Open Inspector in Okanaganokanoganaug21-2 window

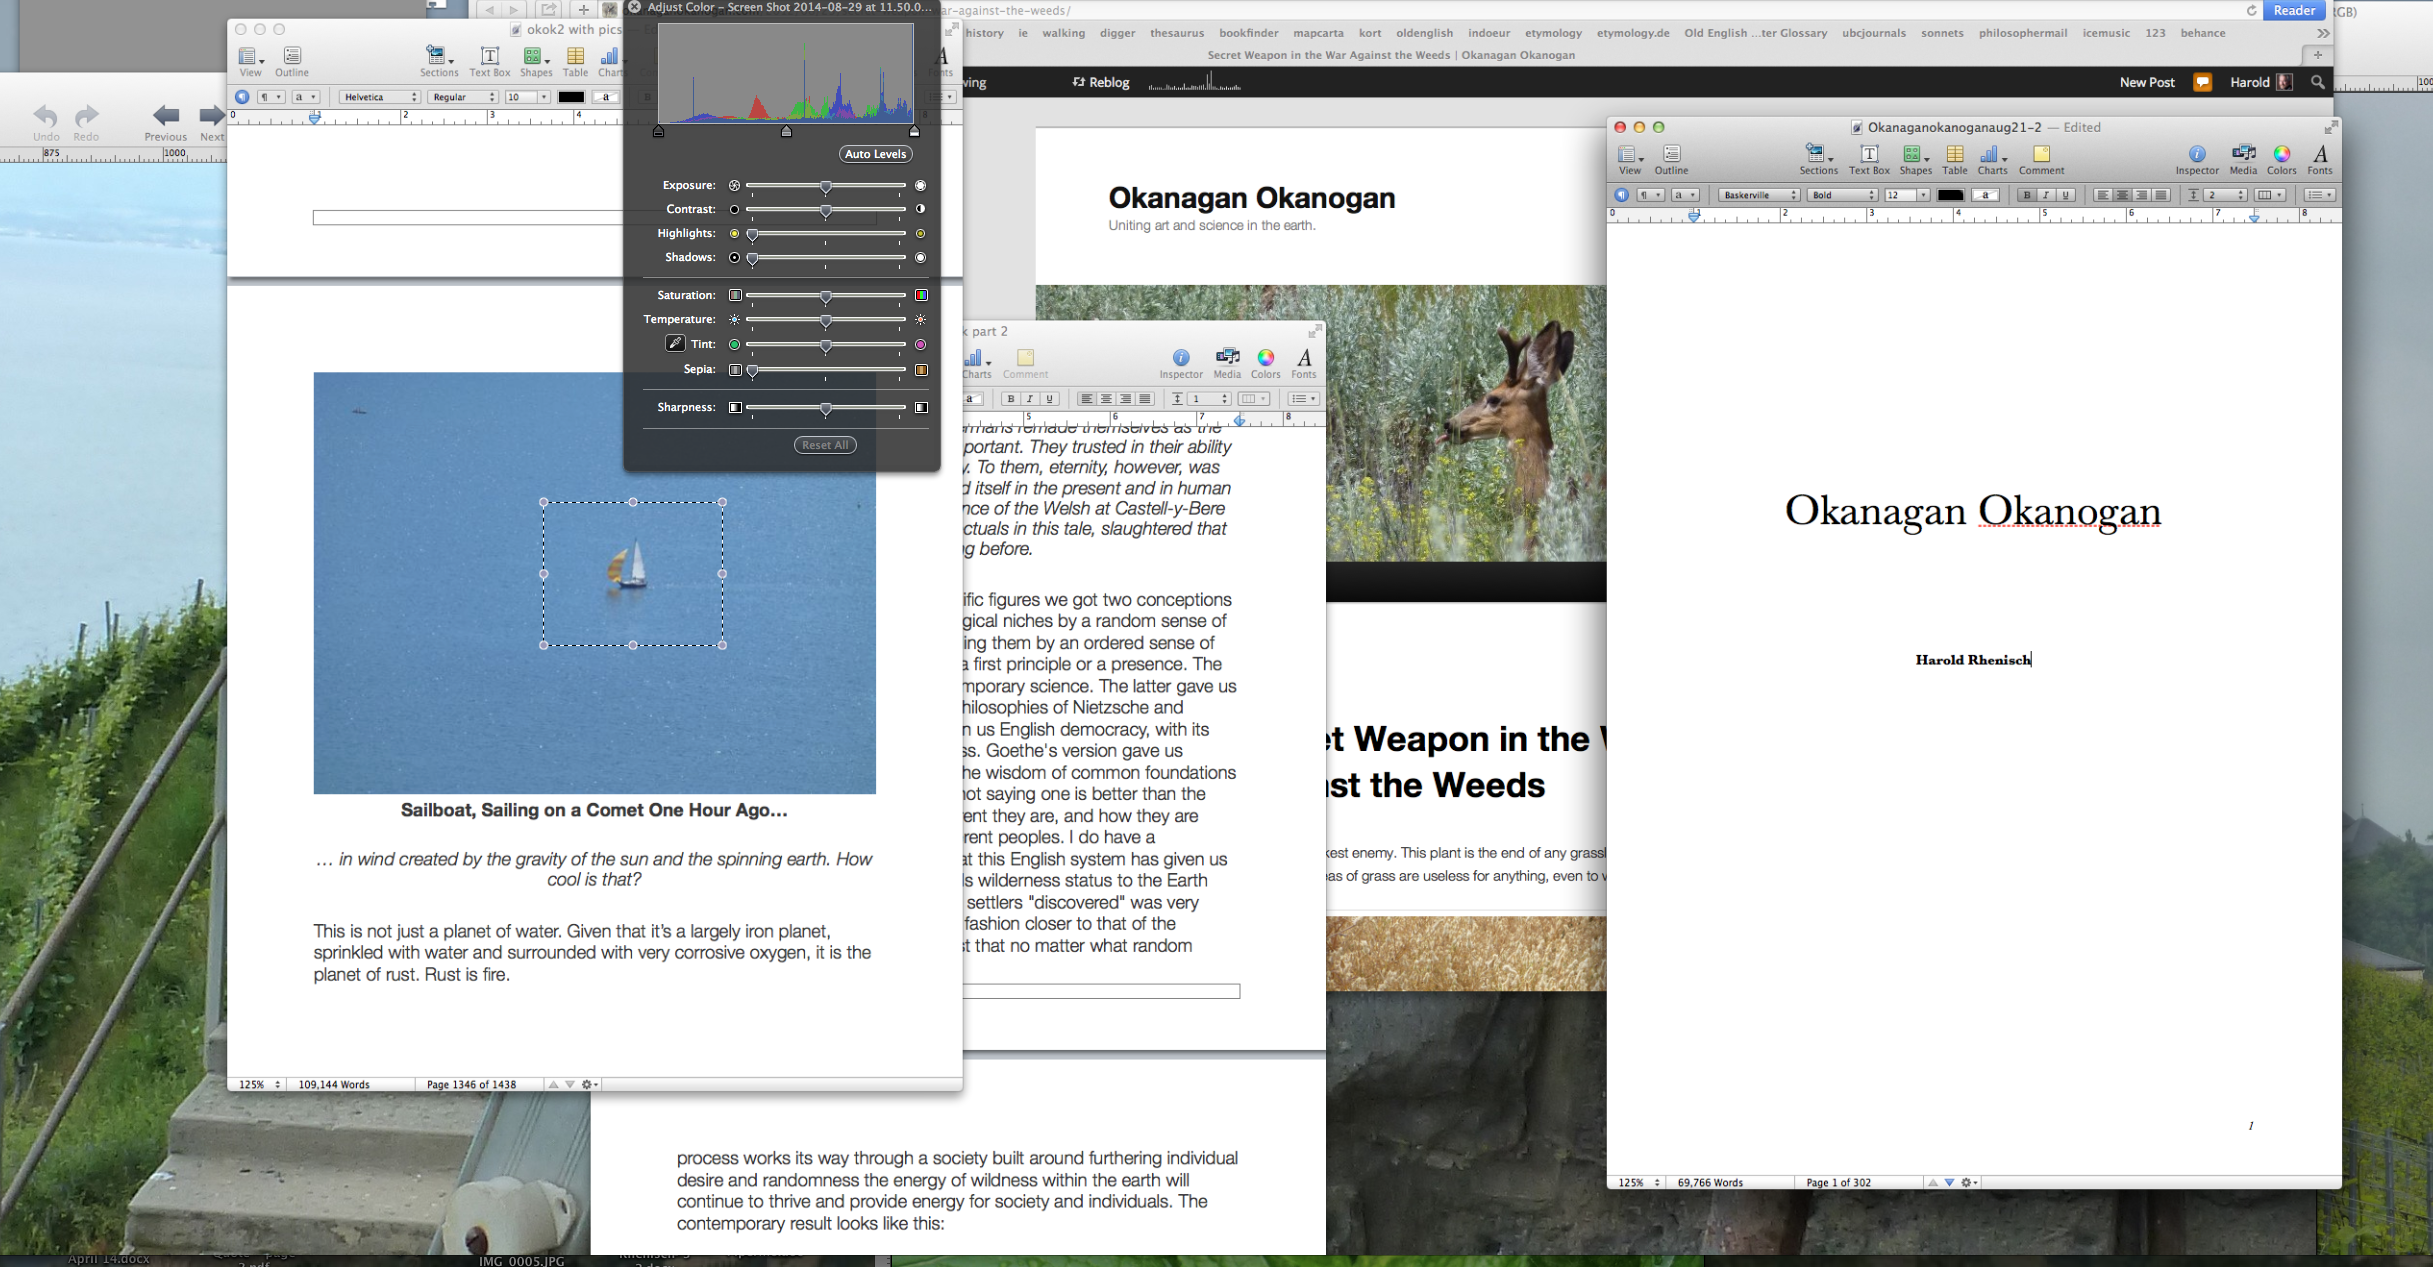(x=2196, y=155)
